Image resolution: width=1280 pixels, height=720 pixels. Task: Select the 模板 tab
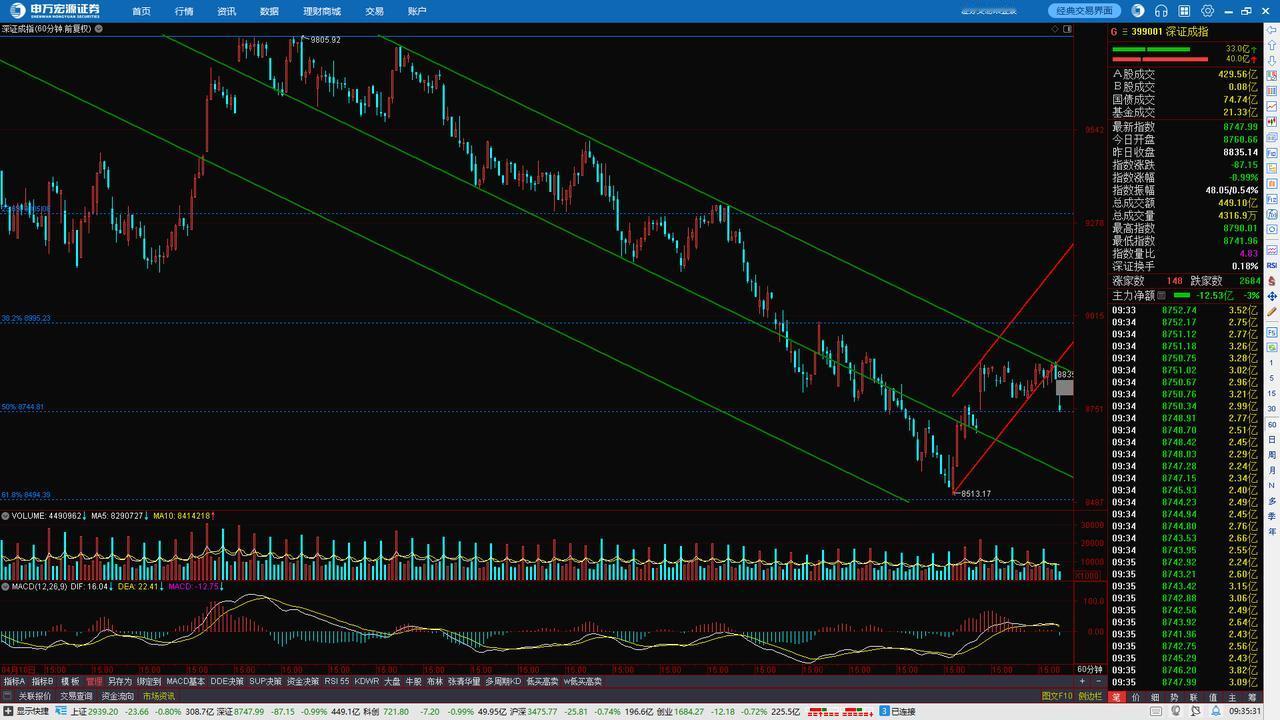tap(69, 682)
